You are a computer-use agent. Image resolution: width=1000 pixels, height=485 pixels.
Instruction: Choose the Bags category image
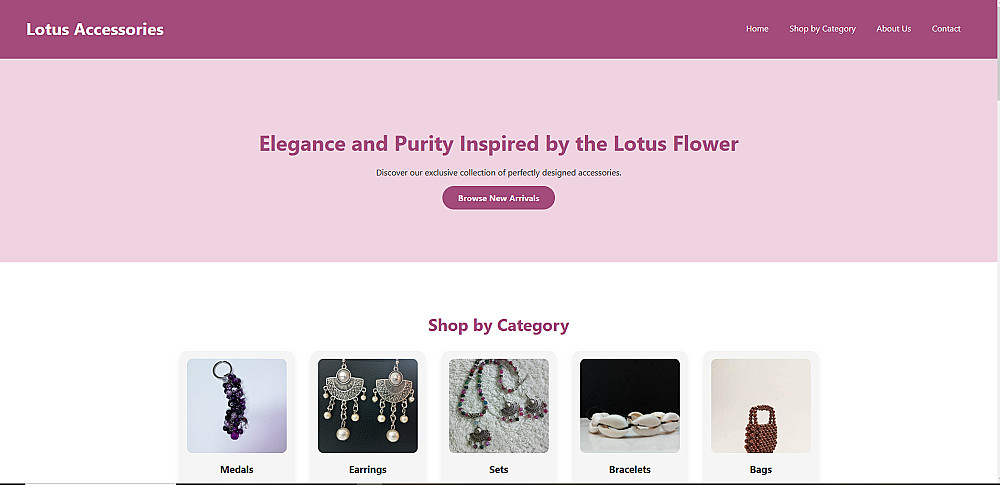(760, 406)
